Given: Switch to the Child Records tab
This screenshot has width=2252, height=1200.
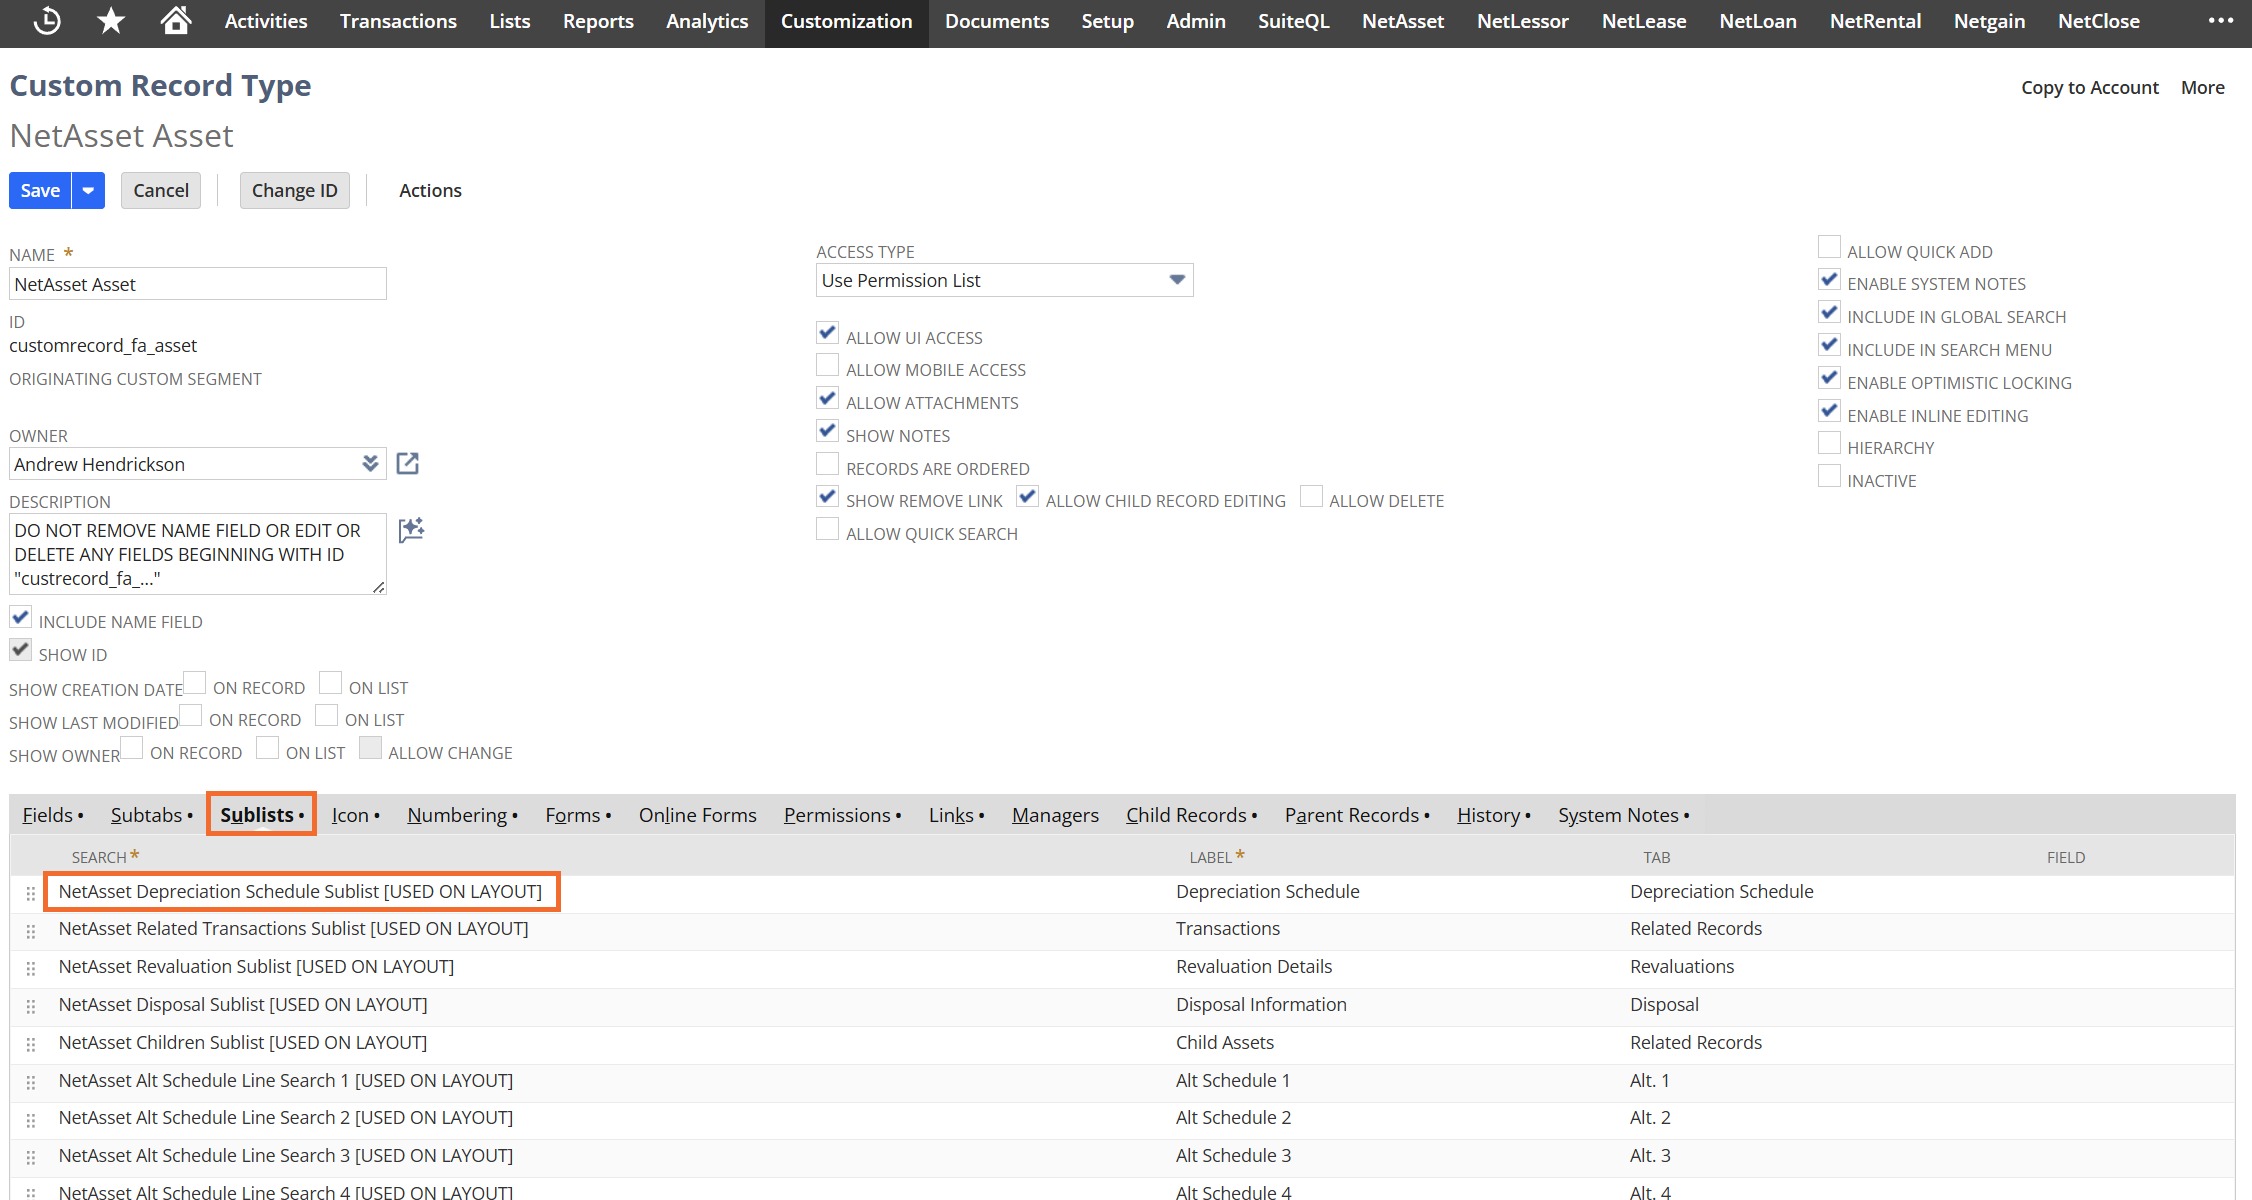Looking at the screenshot, I should [x=1191, y=815].
